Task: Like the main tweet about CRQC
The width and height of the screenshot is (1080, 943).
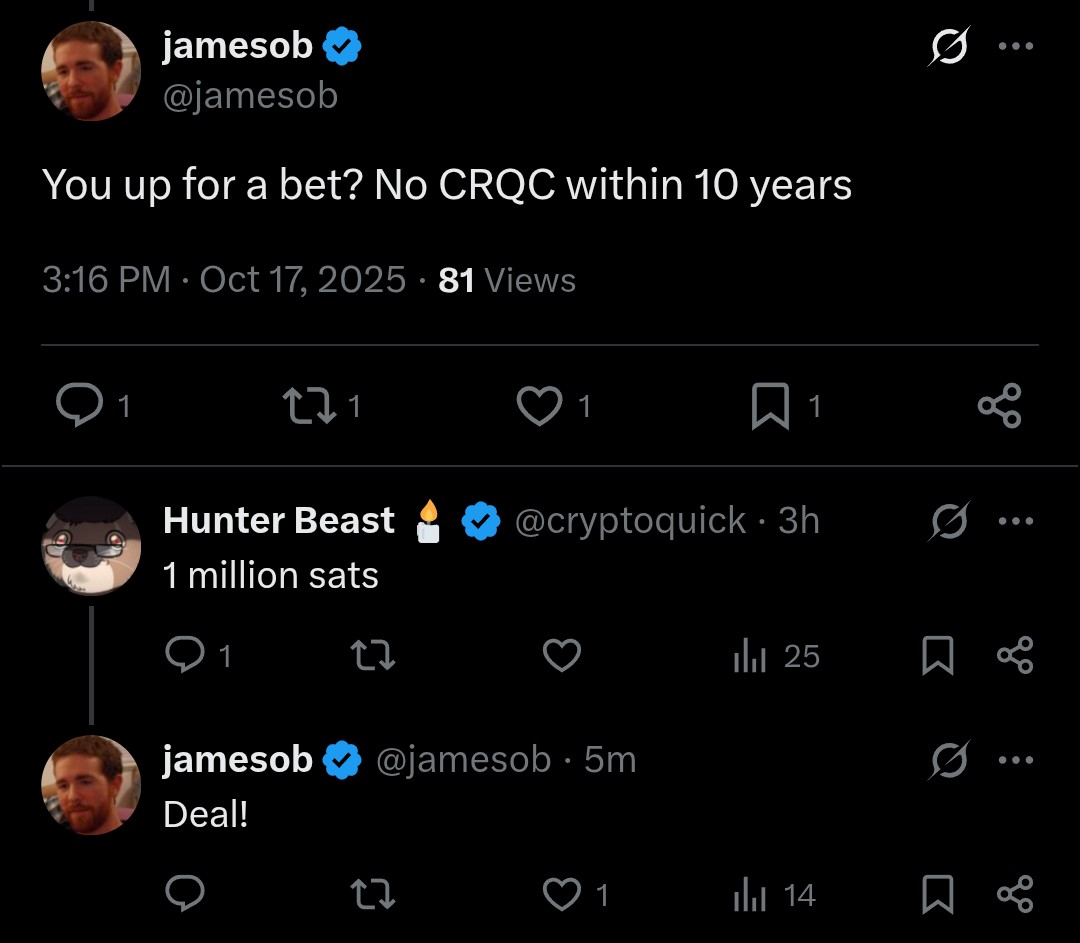Action: (x=539, y=405)
